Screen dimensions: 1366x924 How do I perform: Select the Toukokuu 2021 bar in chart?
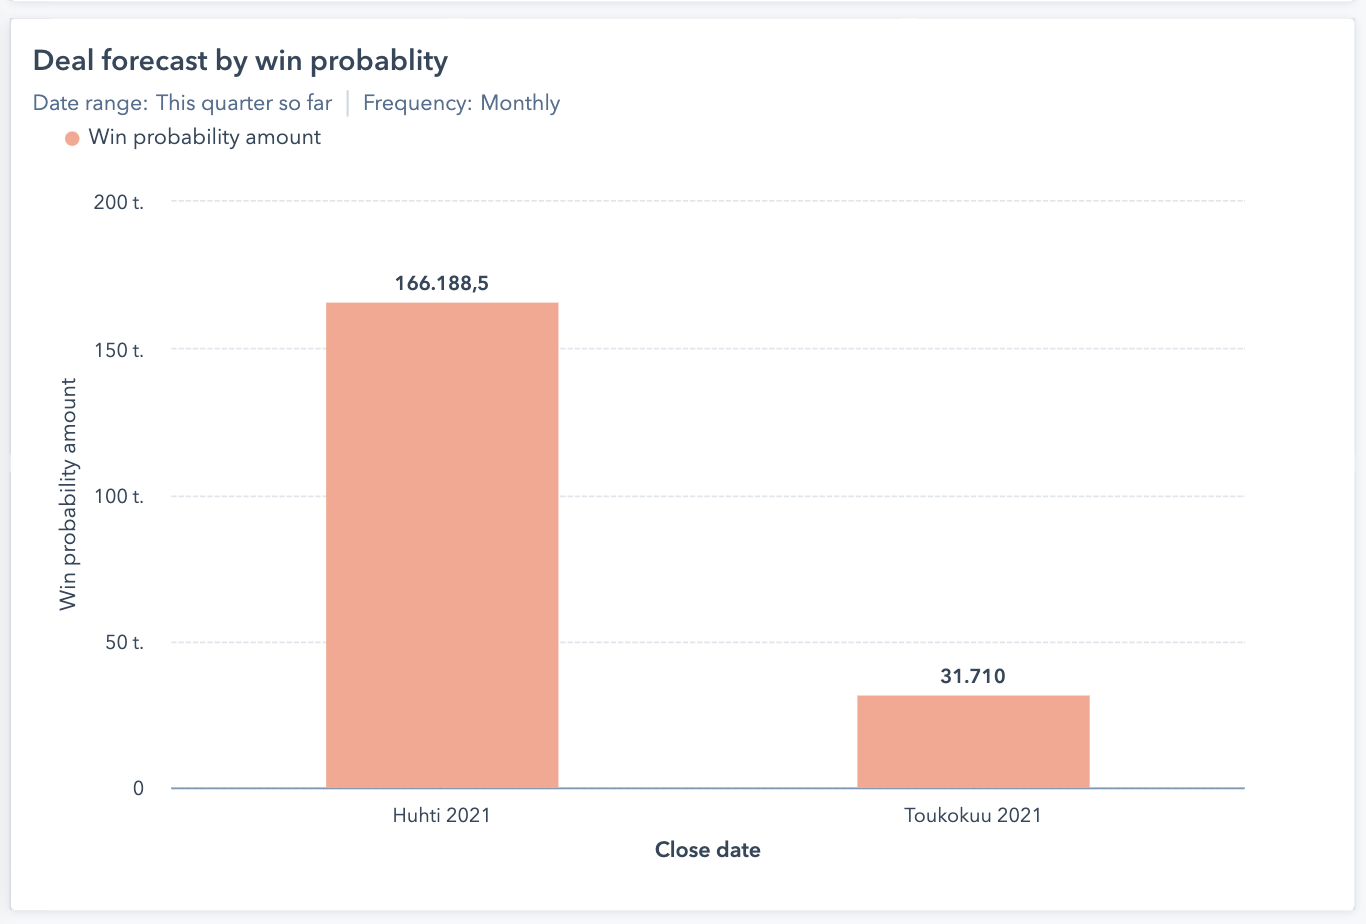pos(973,741)
